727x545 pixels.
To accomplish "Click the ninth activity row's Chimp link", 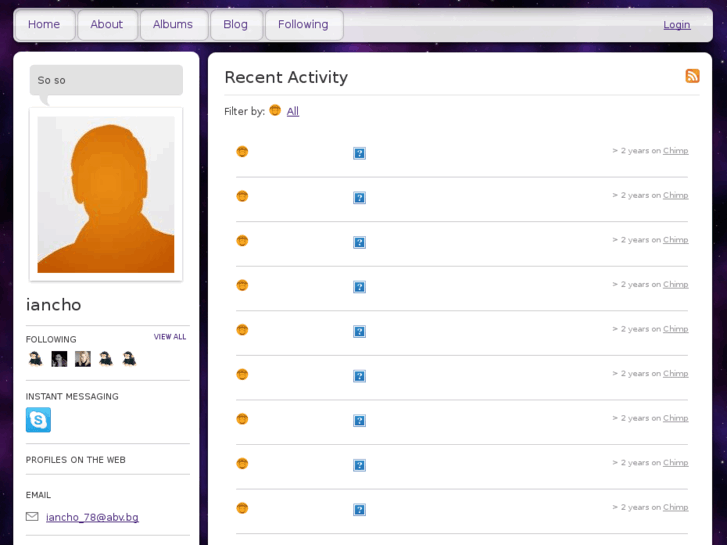I will (x=676, y=507).
